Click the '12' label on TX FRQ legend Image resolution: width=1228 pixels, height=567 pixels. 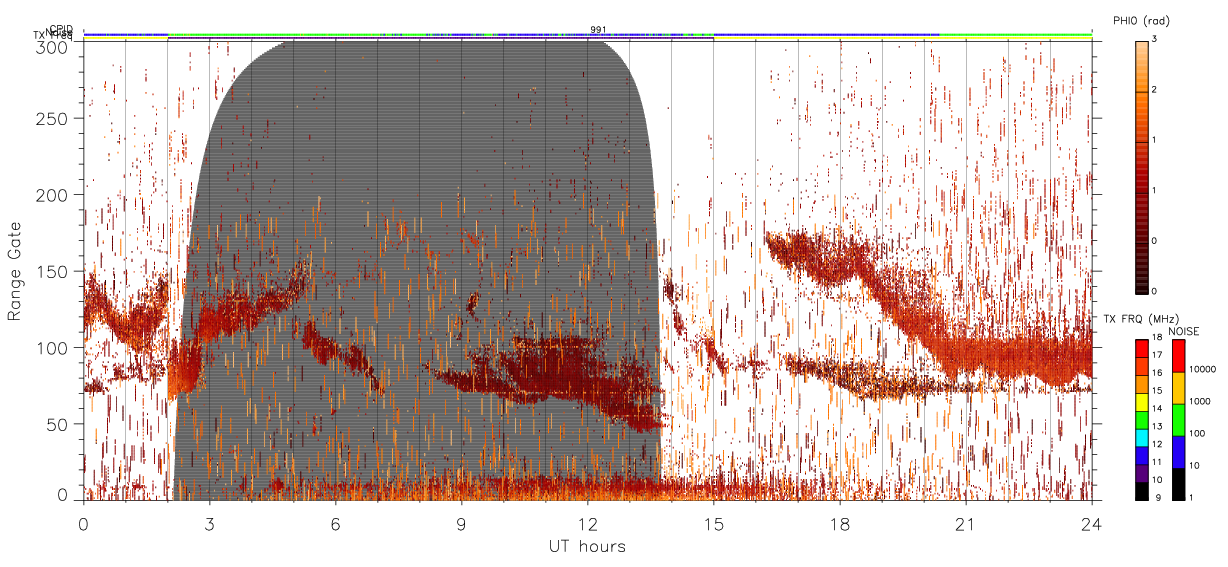pyautogui.click(x=1157, y=444)
